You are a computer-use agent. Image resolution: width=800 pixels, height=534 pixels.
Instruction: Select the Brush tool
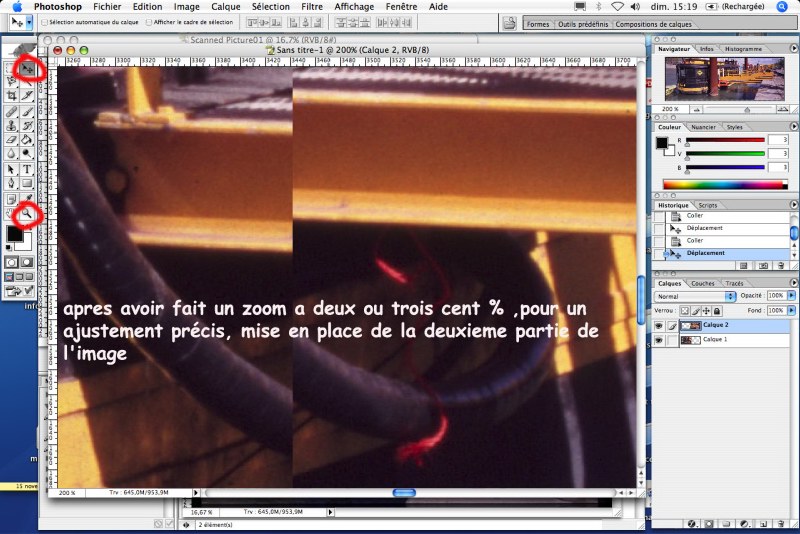pyautogui.click(x=27, y=112)
